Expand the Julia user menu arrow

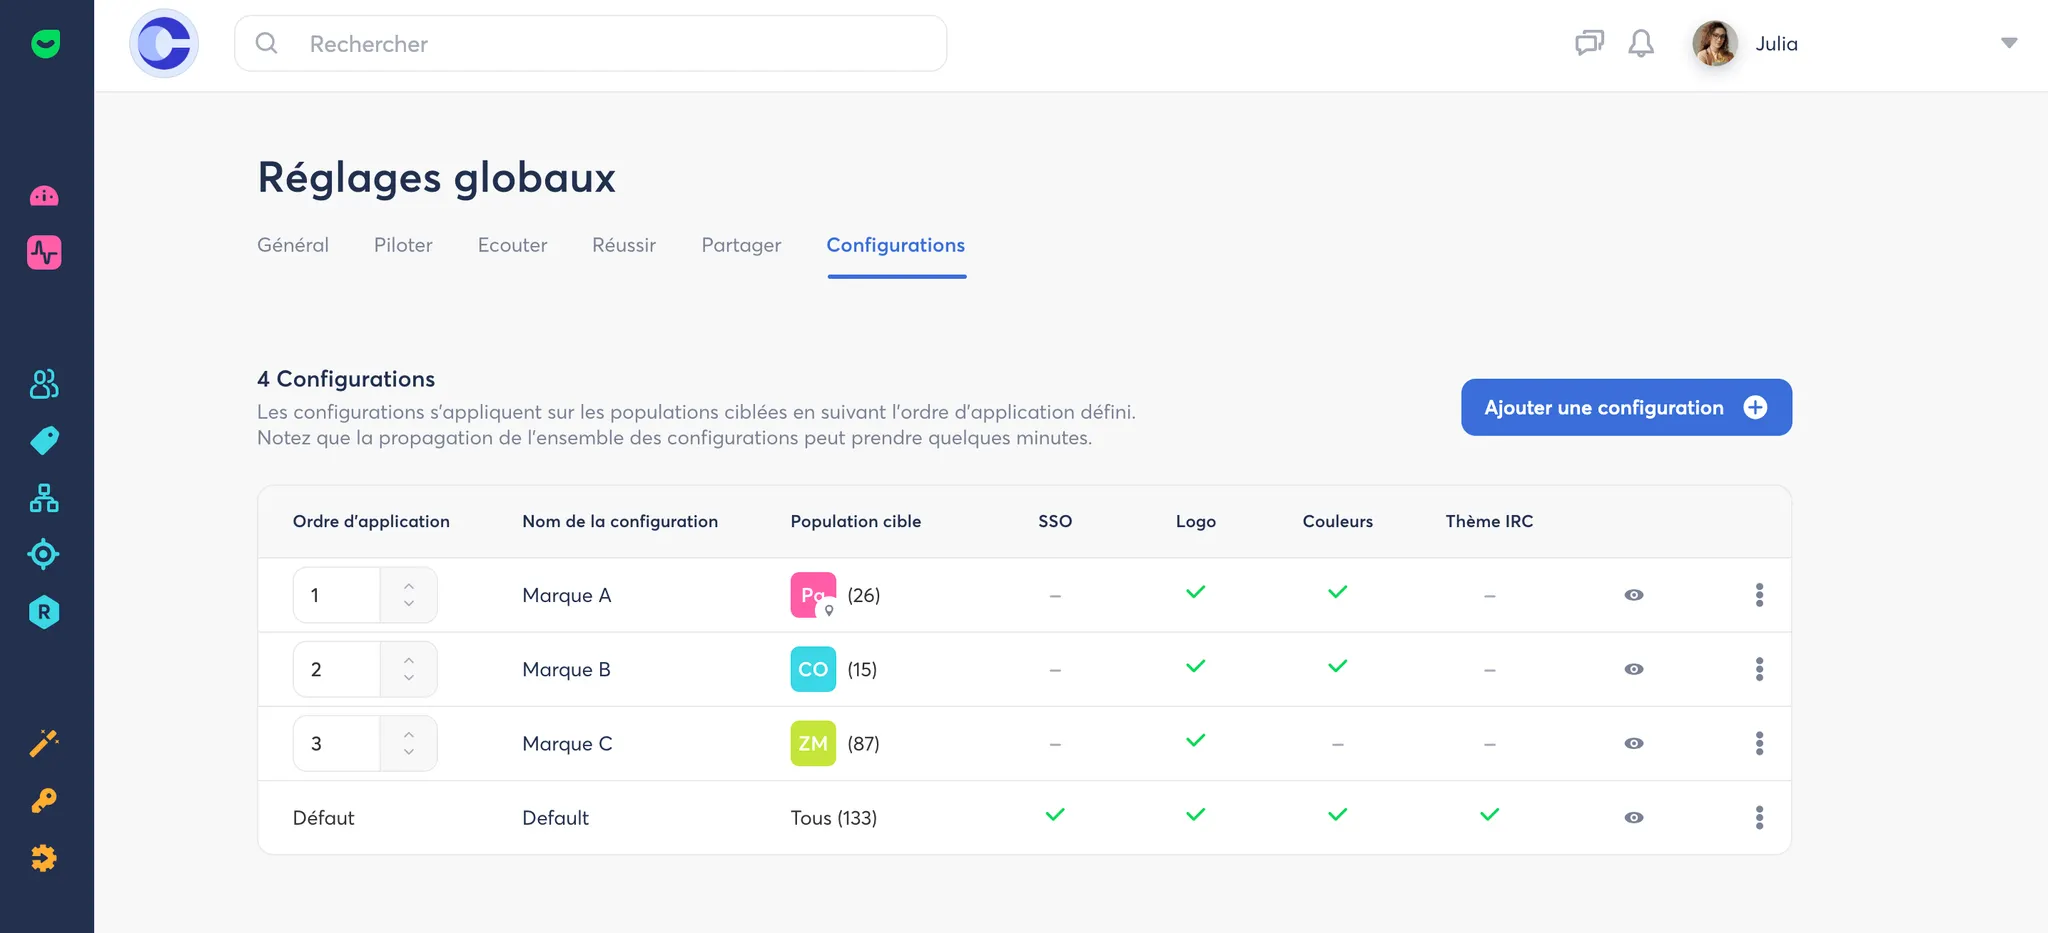[x=2008, y=43]
